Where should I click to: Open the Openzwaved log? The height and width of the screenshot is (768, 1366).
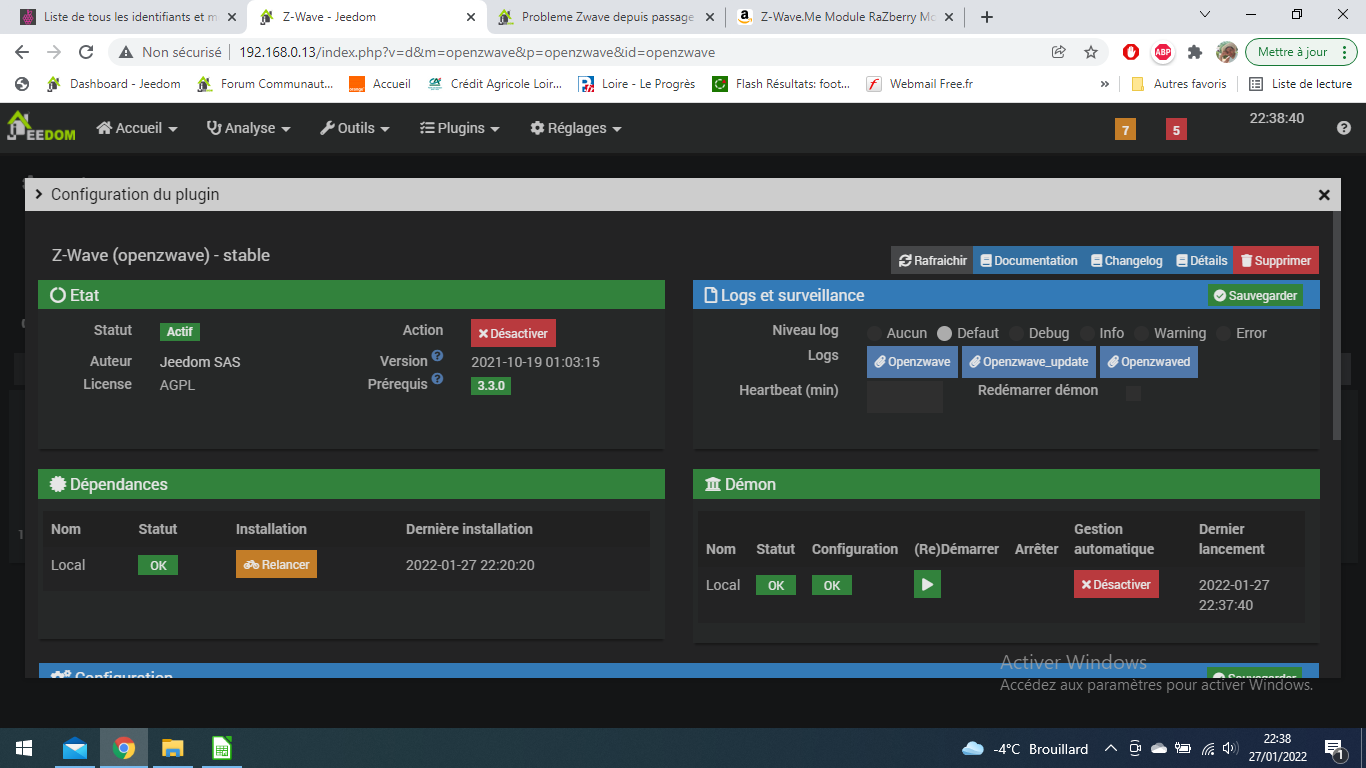point(1149,362)
